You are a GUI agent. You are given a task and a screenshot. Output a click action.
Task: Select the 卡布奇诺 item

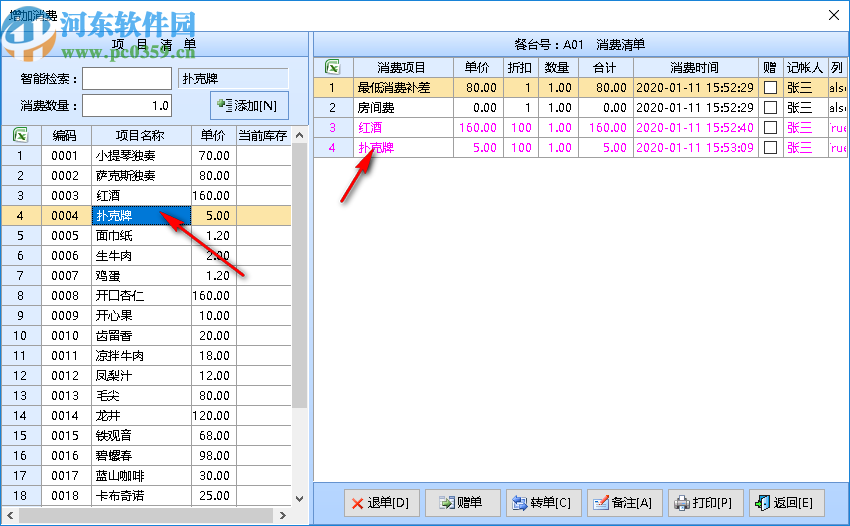pos(141,496)
